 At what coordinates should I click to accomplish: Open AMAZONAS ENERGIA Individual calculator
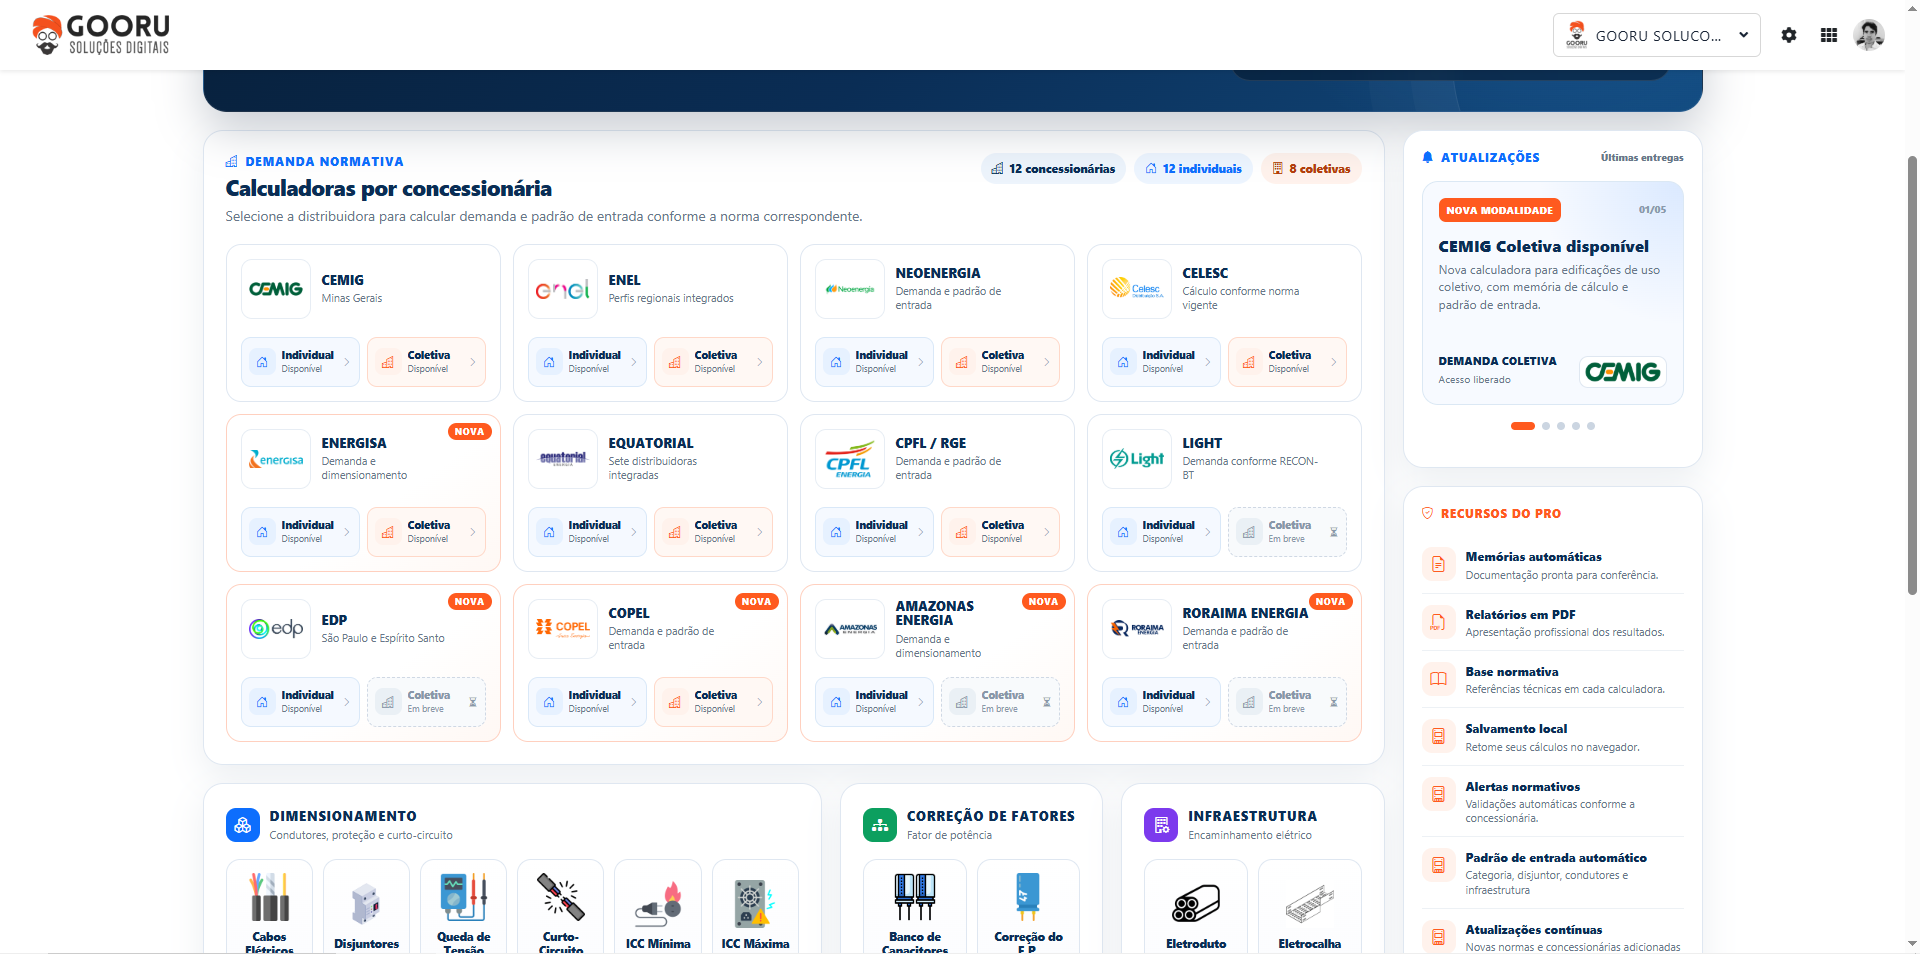click(x=874, y=702)
